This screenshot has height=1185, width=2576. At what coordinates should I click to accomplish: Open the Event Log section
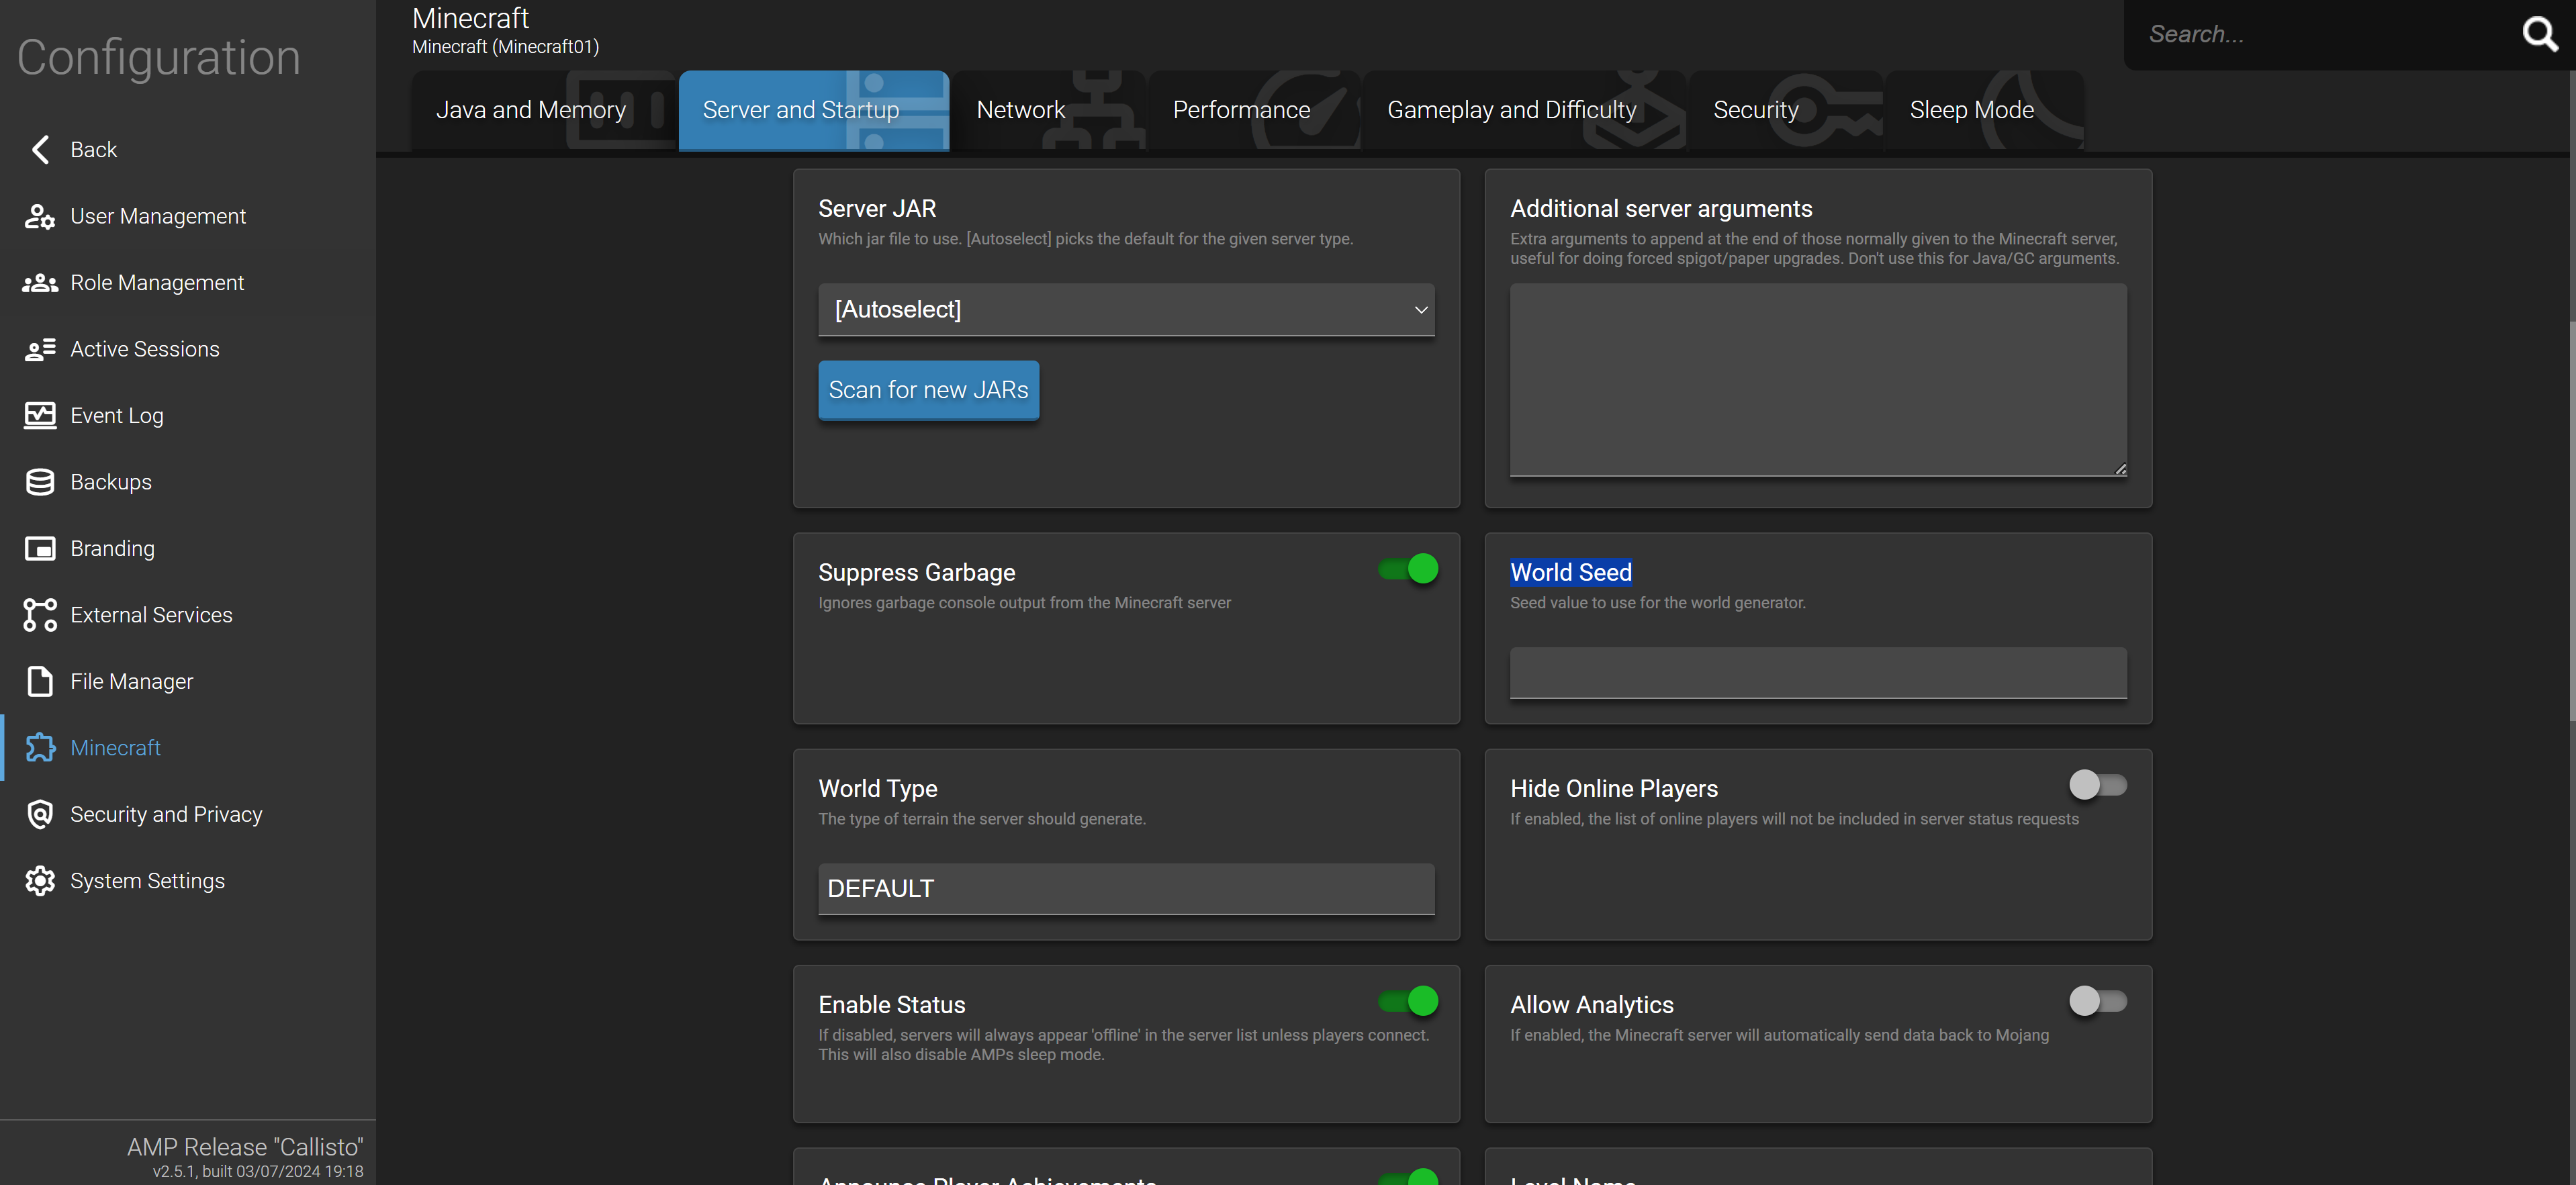(188, 415)
